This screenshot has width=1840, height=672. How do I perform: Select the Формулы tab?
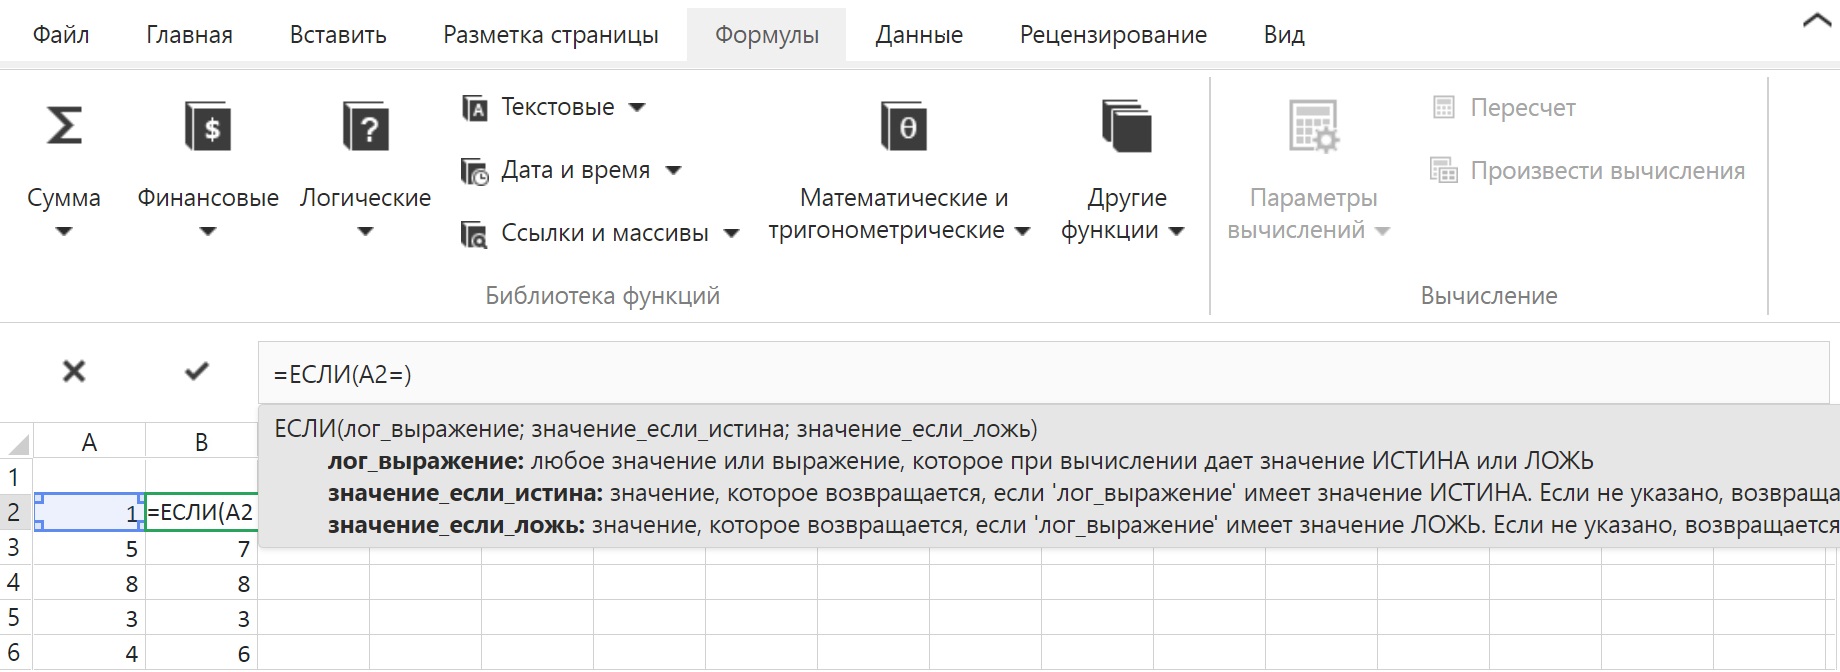tap(767, 35)
